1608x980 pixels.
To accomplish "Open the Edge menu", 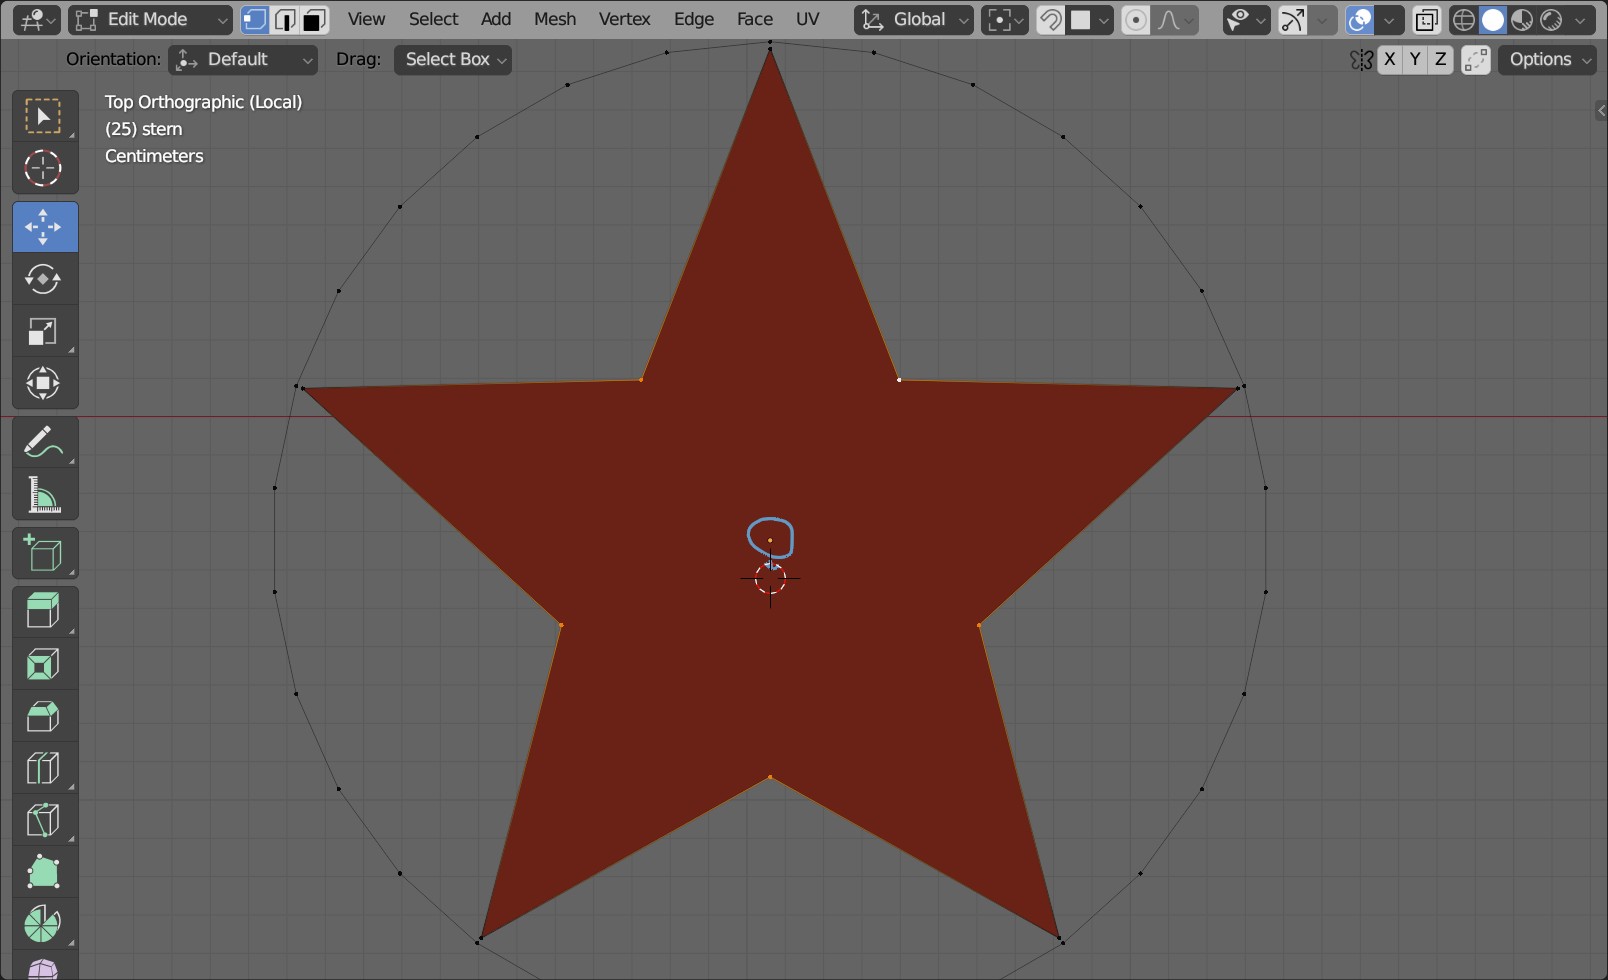I will pyautogui.click(x=694, y=19).
